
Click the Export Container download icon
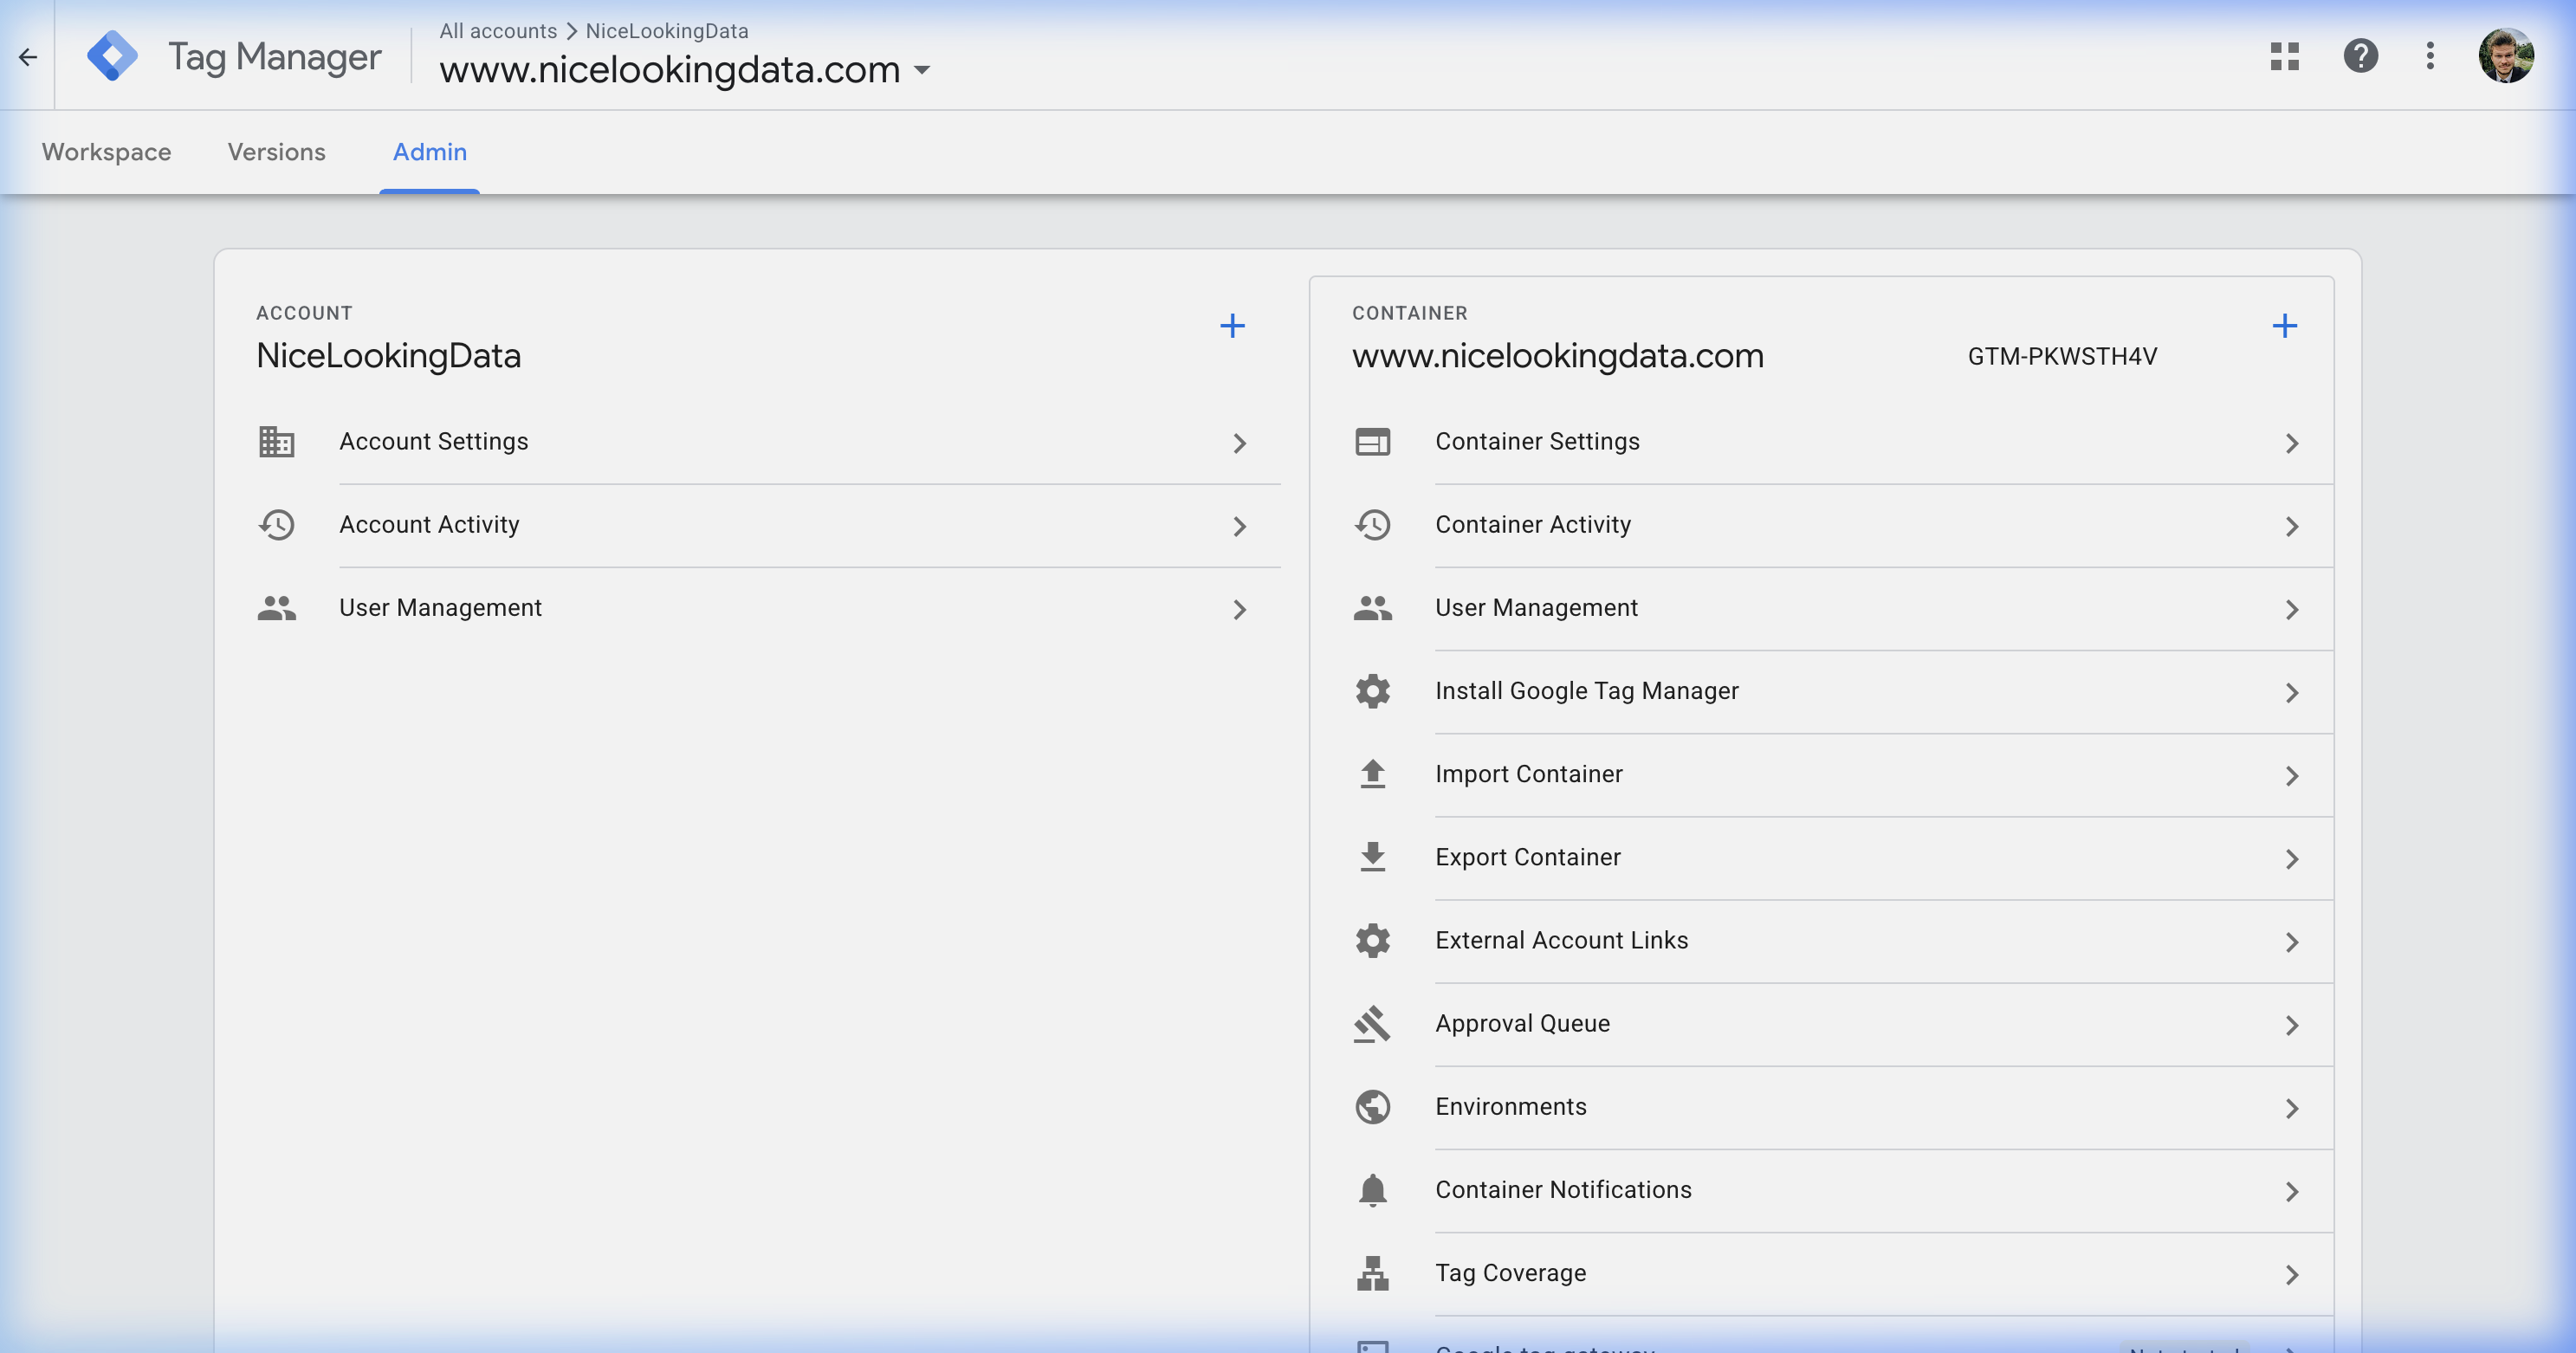pos(1373,857)
